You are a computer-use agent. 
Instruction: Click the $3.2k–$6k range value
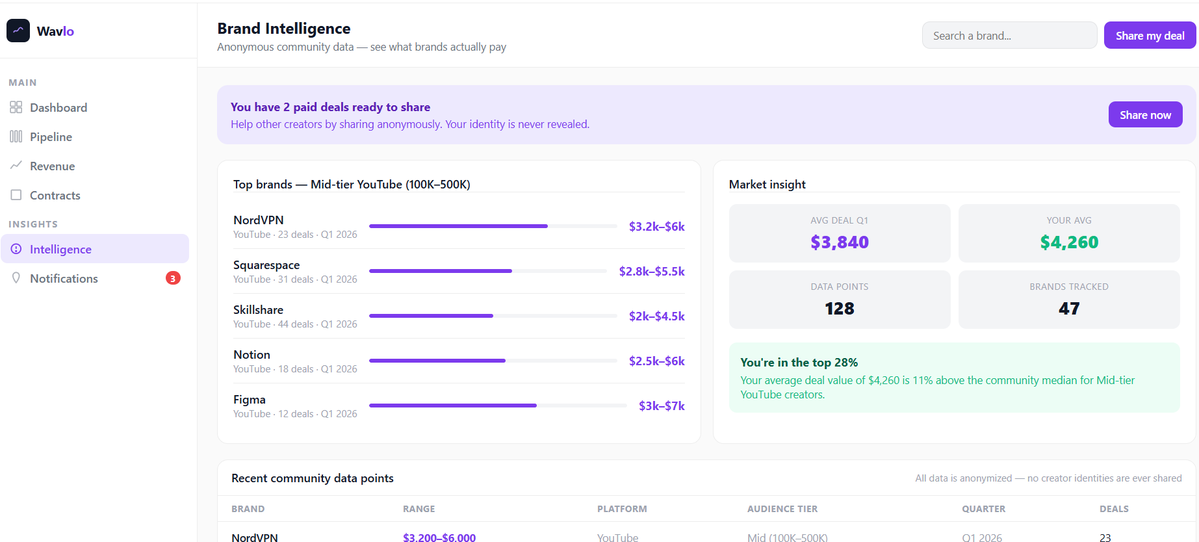pos(657,226)
